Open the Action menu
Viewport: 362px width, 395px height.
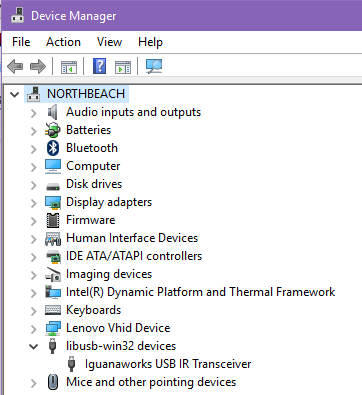(x=63, y=42)
